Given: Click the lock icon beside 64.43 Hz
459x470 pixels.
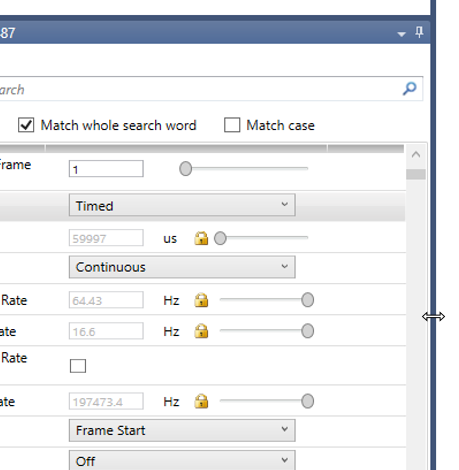Looking at the screenshot, I should 201,300.
